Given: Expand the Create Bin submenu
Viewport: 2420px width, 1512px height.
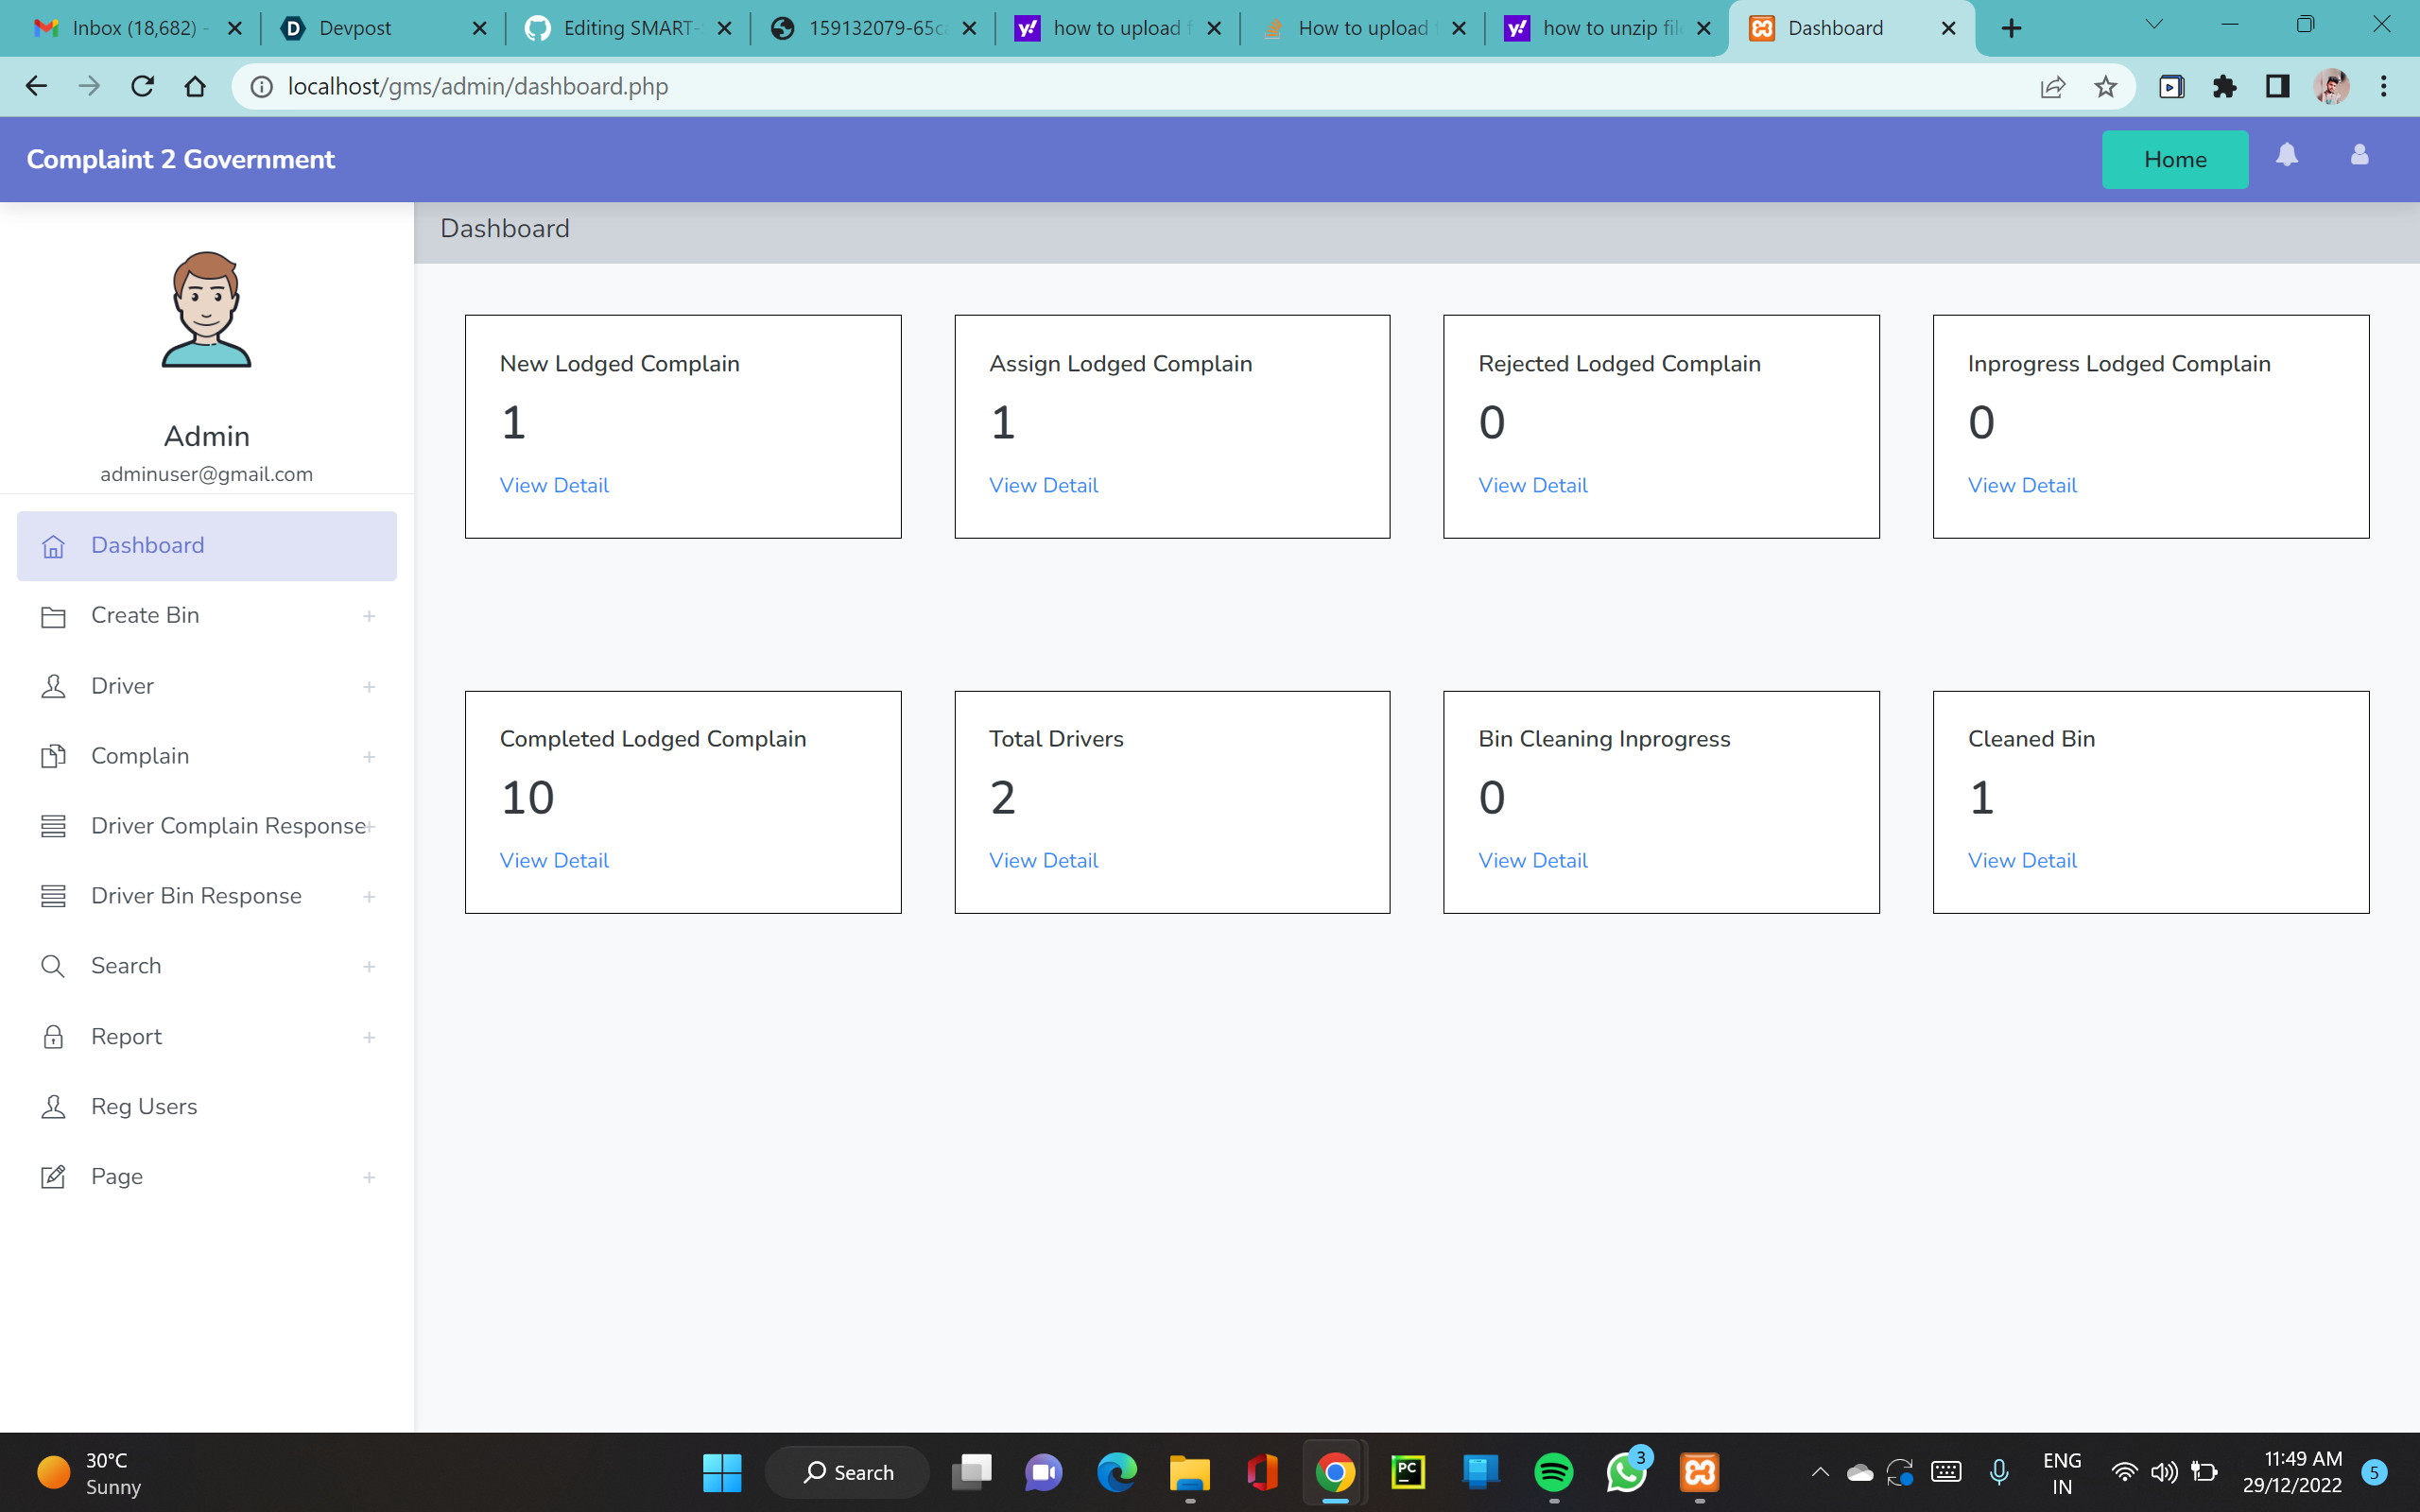Looking at the screenshot, I should (369, 616).
